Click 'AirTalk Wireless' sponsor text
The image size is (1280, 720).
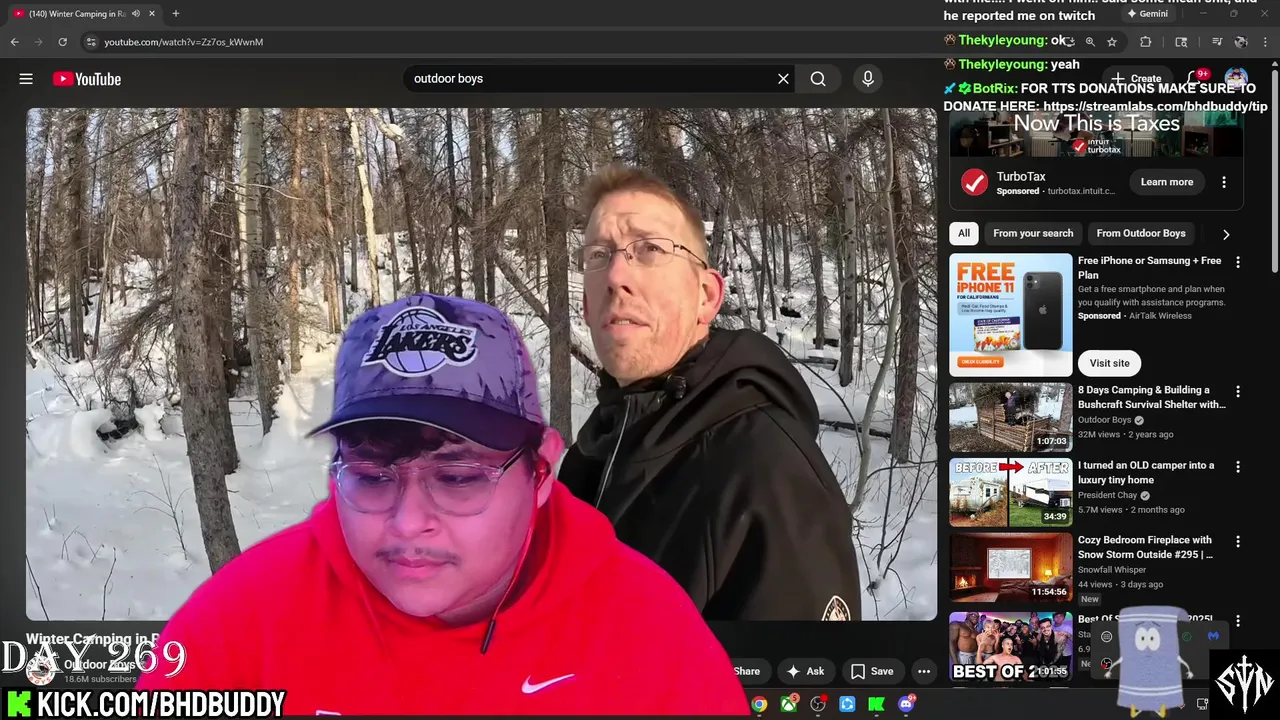(x=1160, y=316)
